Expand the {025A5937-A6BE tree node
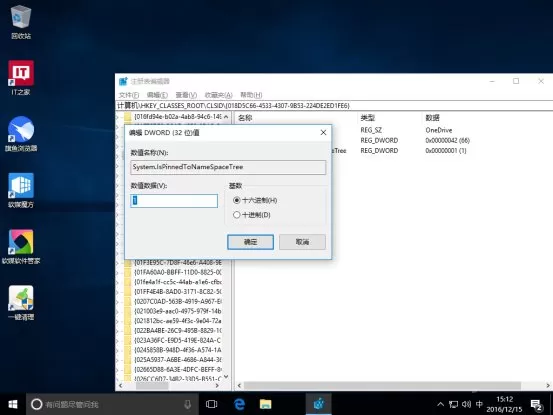The image size is (553, 415). [118, 360]
